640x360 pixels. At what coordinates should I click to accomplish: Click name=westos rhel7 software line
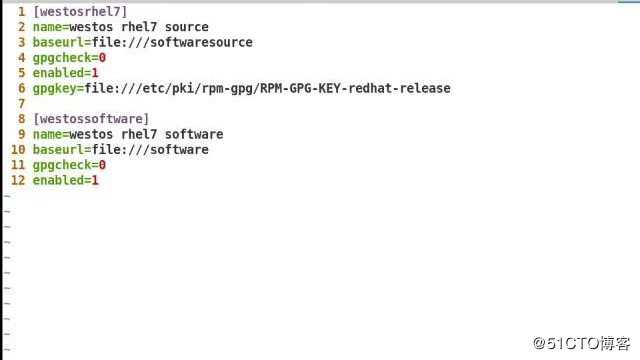coord(128,134)
